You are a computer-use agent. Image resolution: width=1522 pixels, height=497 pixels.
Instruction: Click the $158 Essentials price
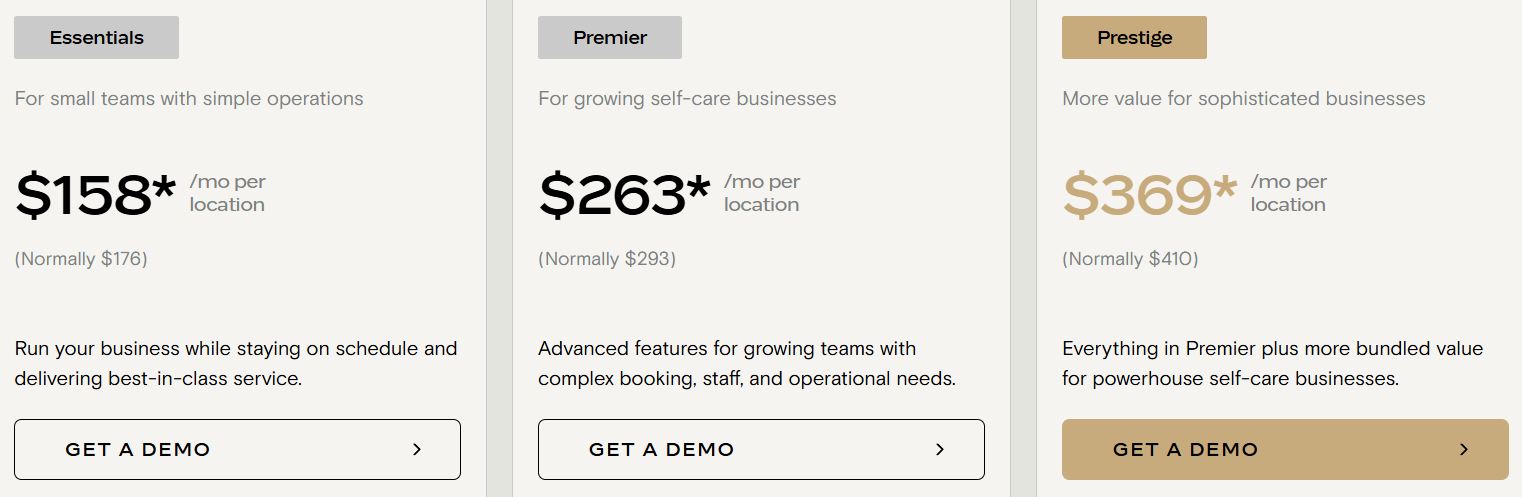coord(95,194)
